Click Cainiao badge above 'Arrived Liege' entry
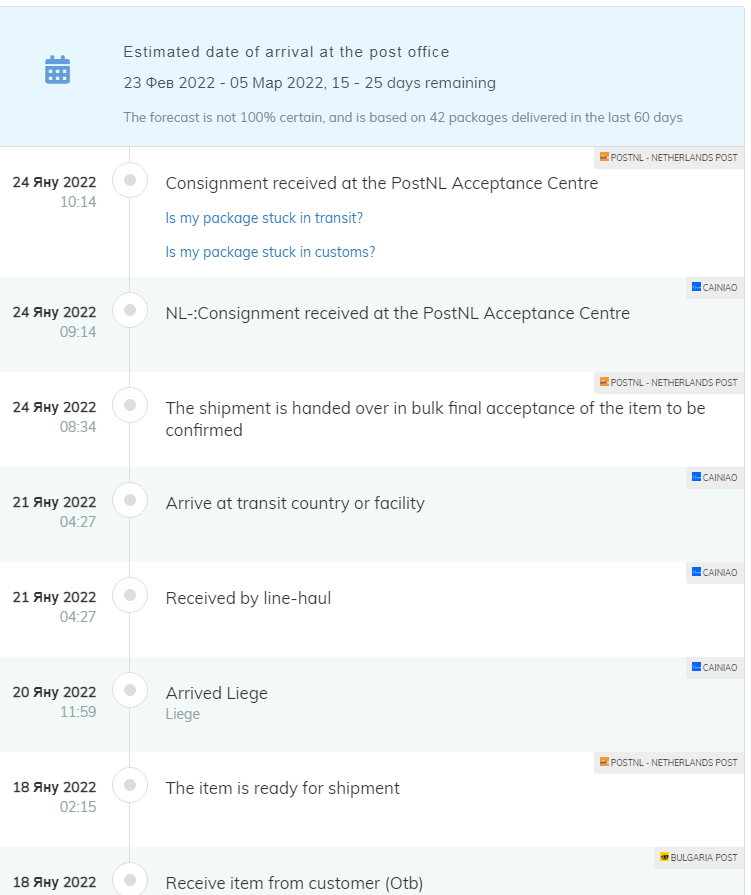Viewport: 751px width, 895px height. pos(714,668)
